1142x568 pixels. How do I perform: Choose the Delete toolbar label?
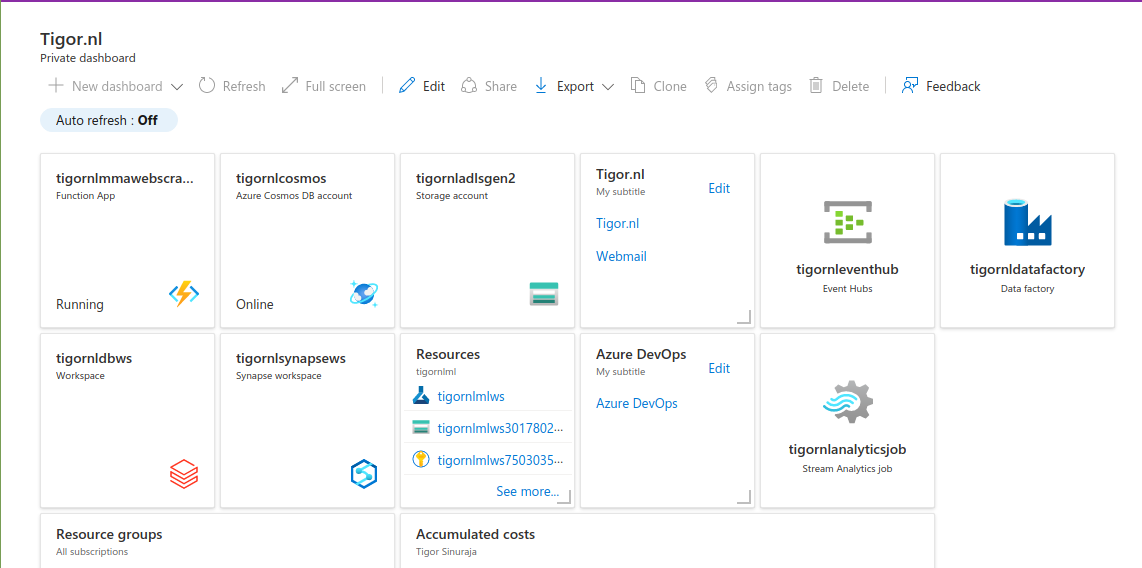pos(851,86)
